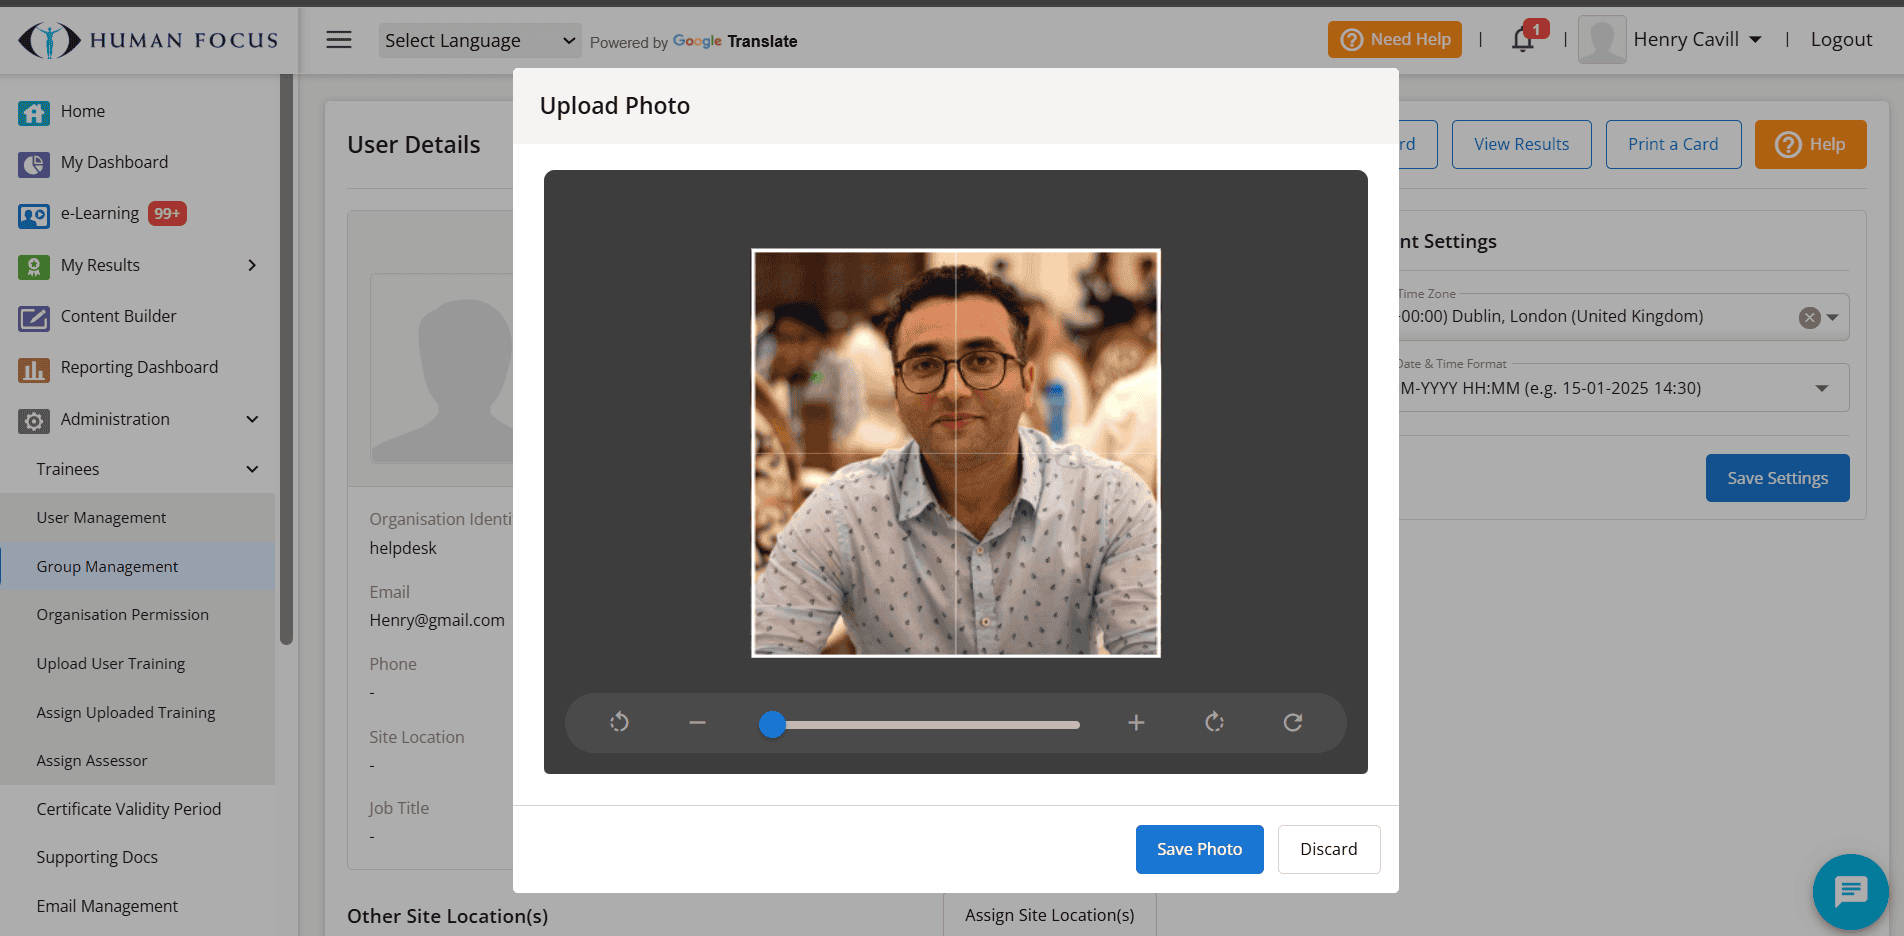This screenshot has height=936, width=1904.
Task: Discard the uploaded photo
Action: [1328, 849]
